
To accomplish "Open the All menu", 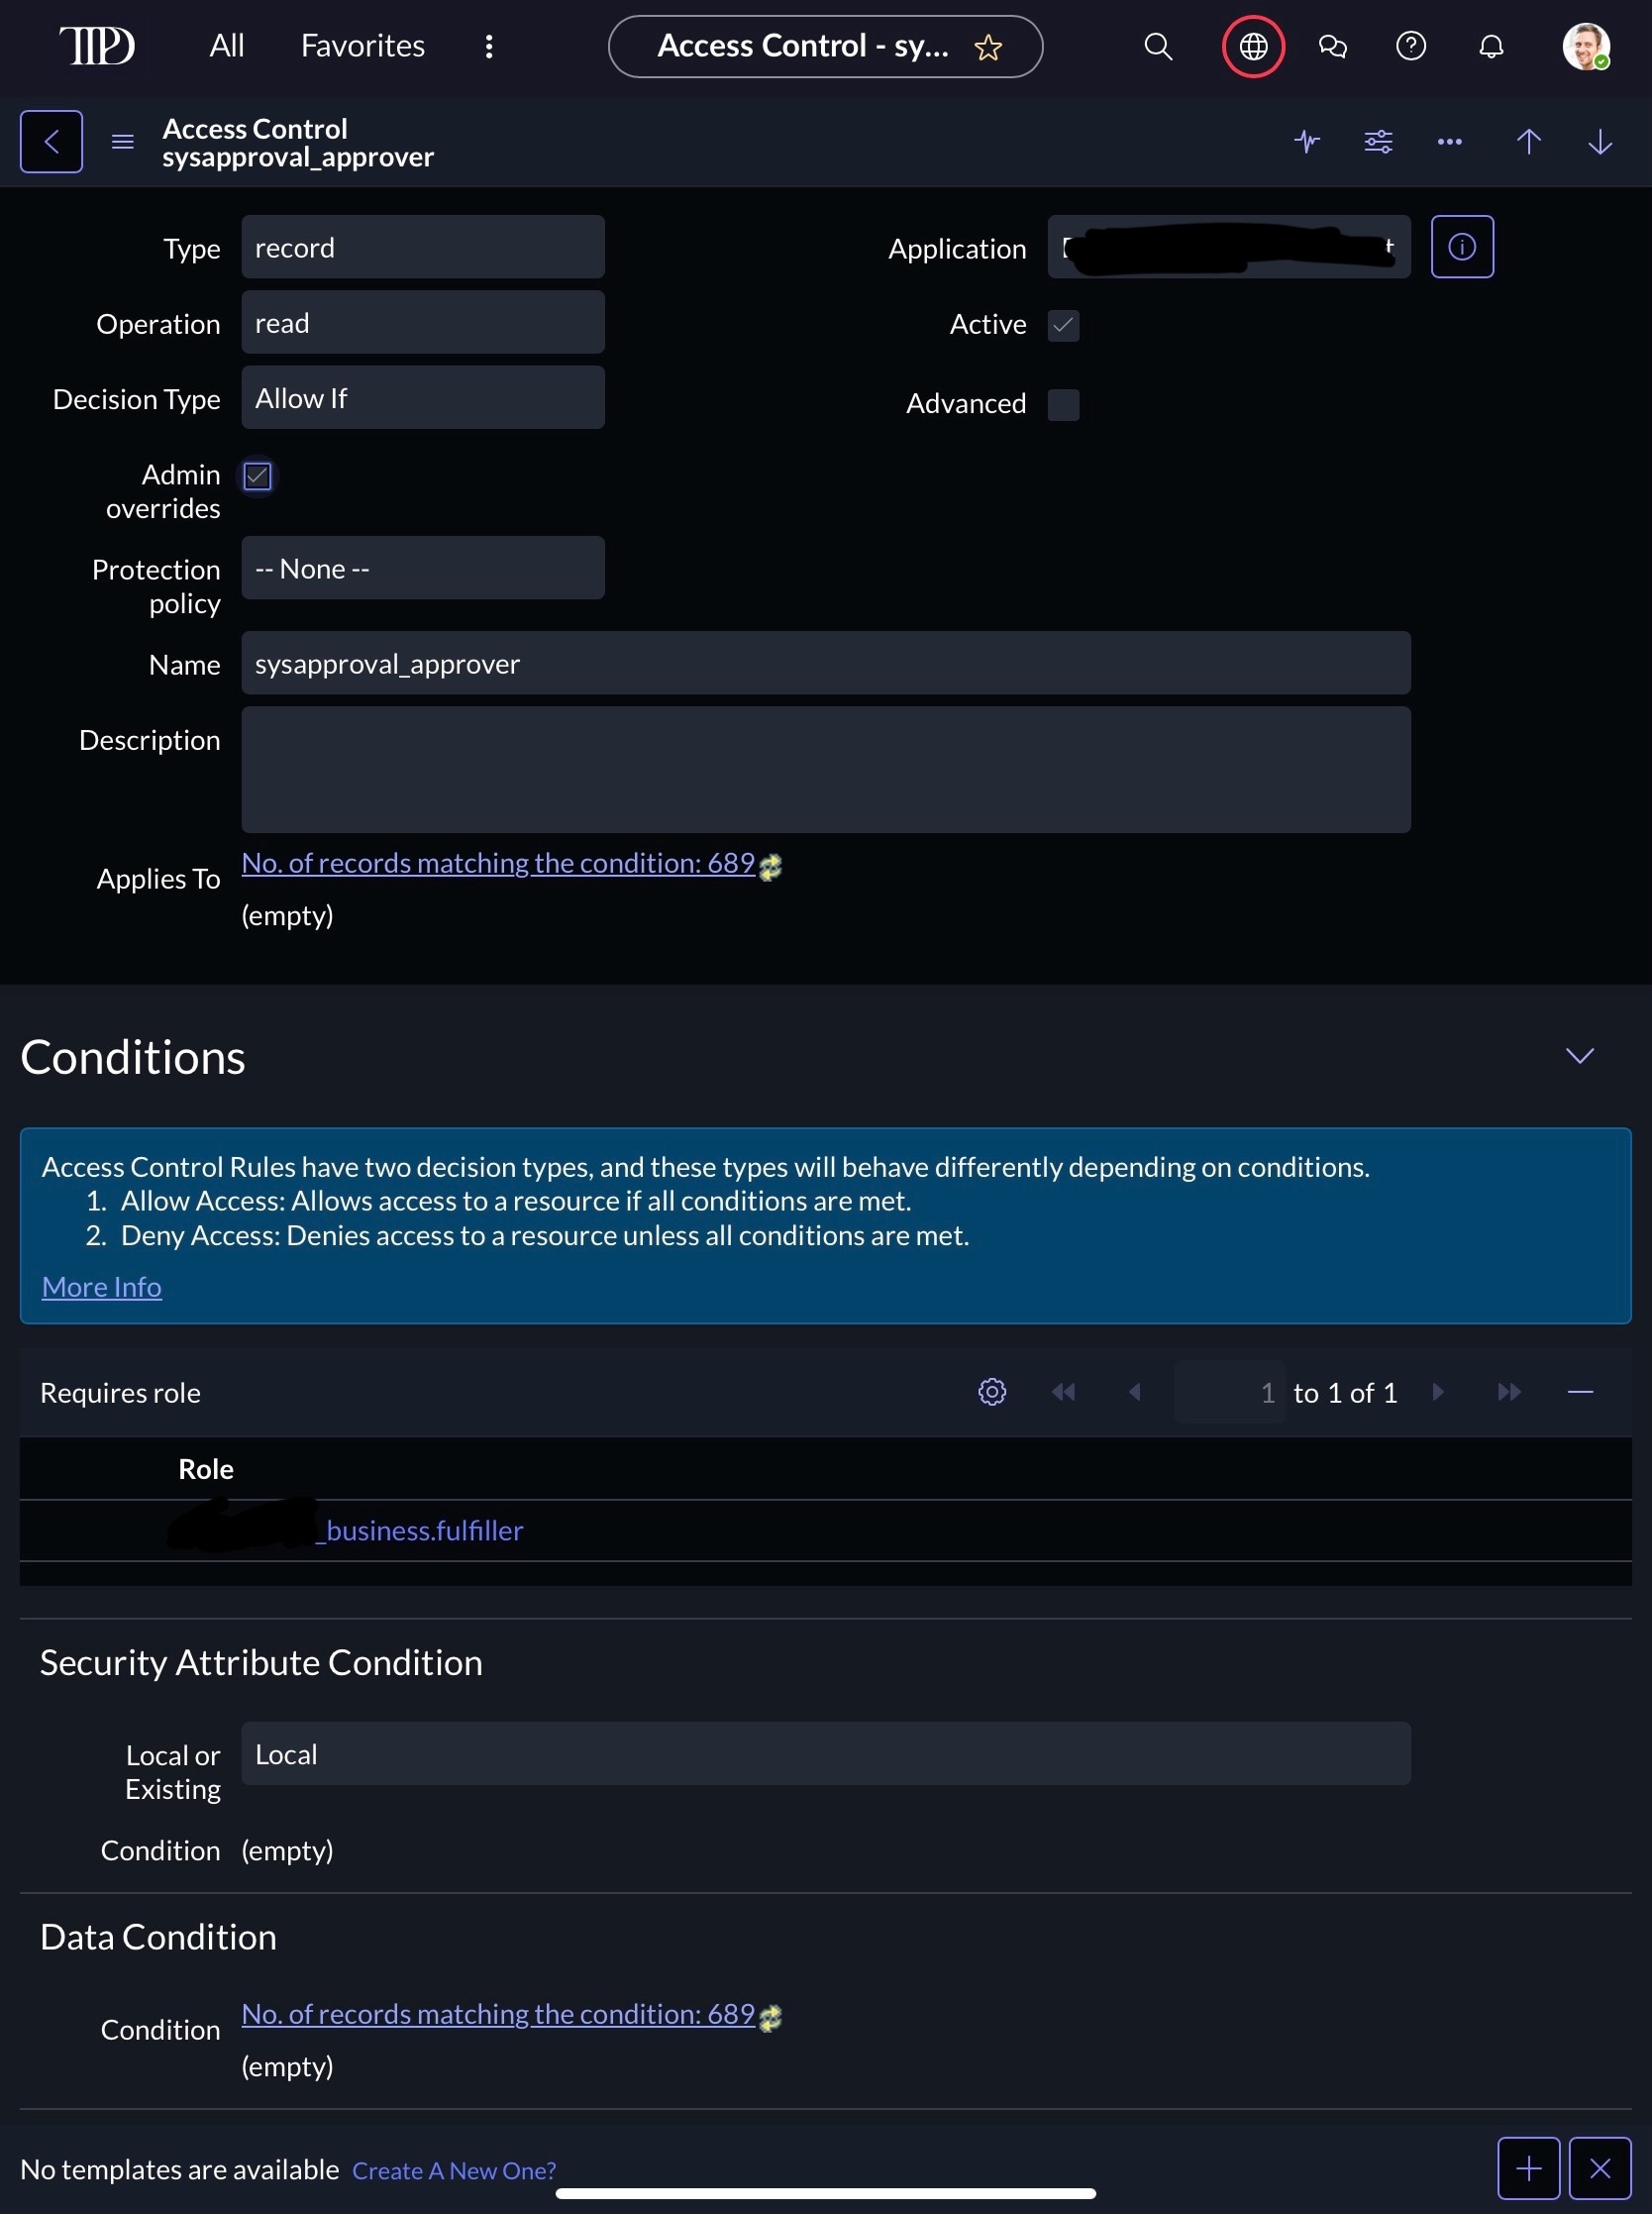I will [227, 46].
